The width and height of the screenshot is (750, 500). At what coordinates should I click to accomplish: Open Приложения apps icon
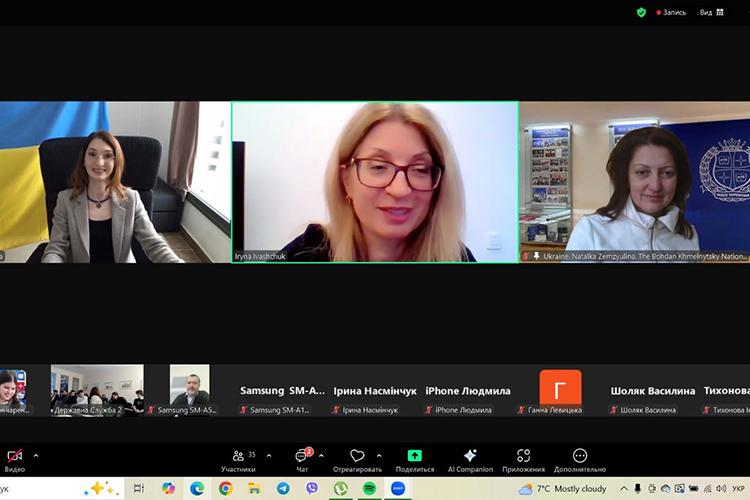click(523, 460)
